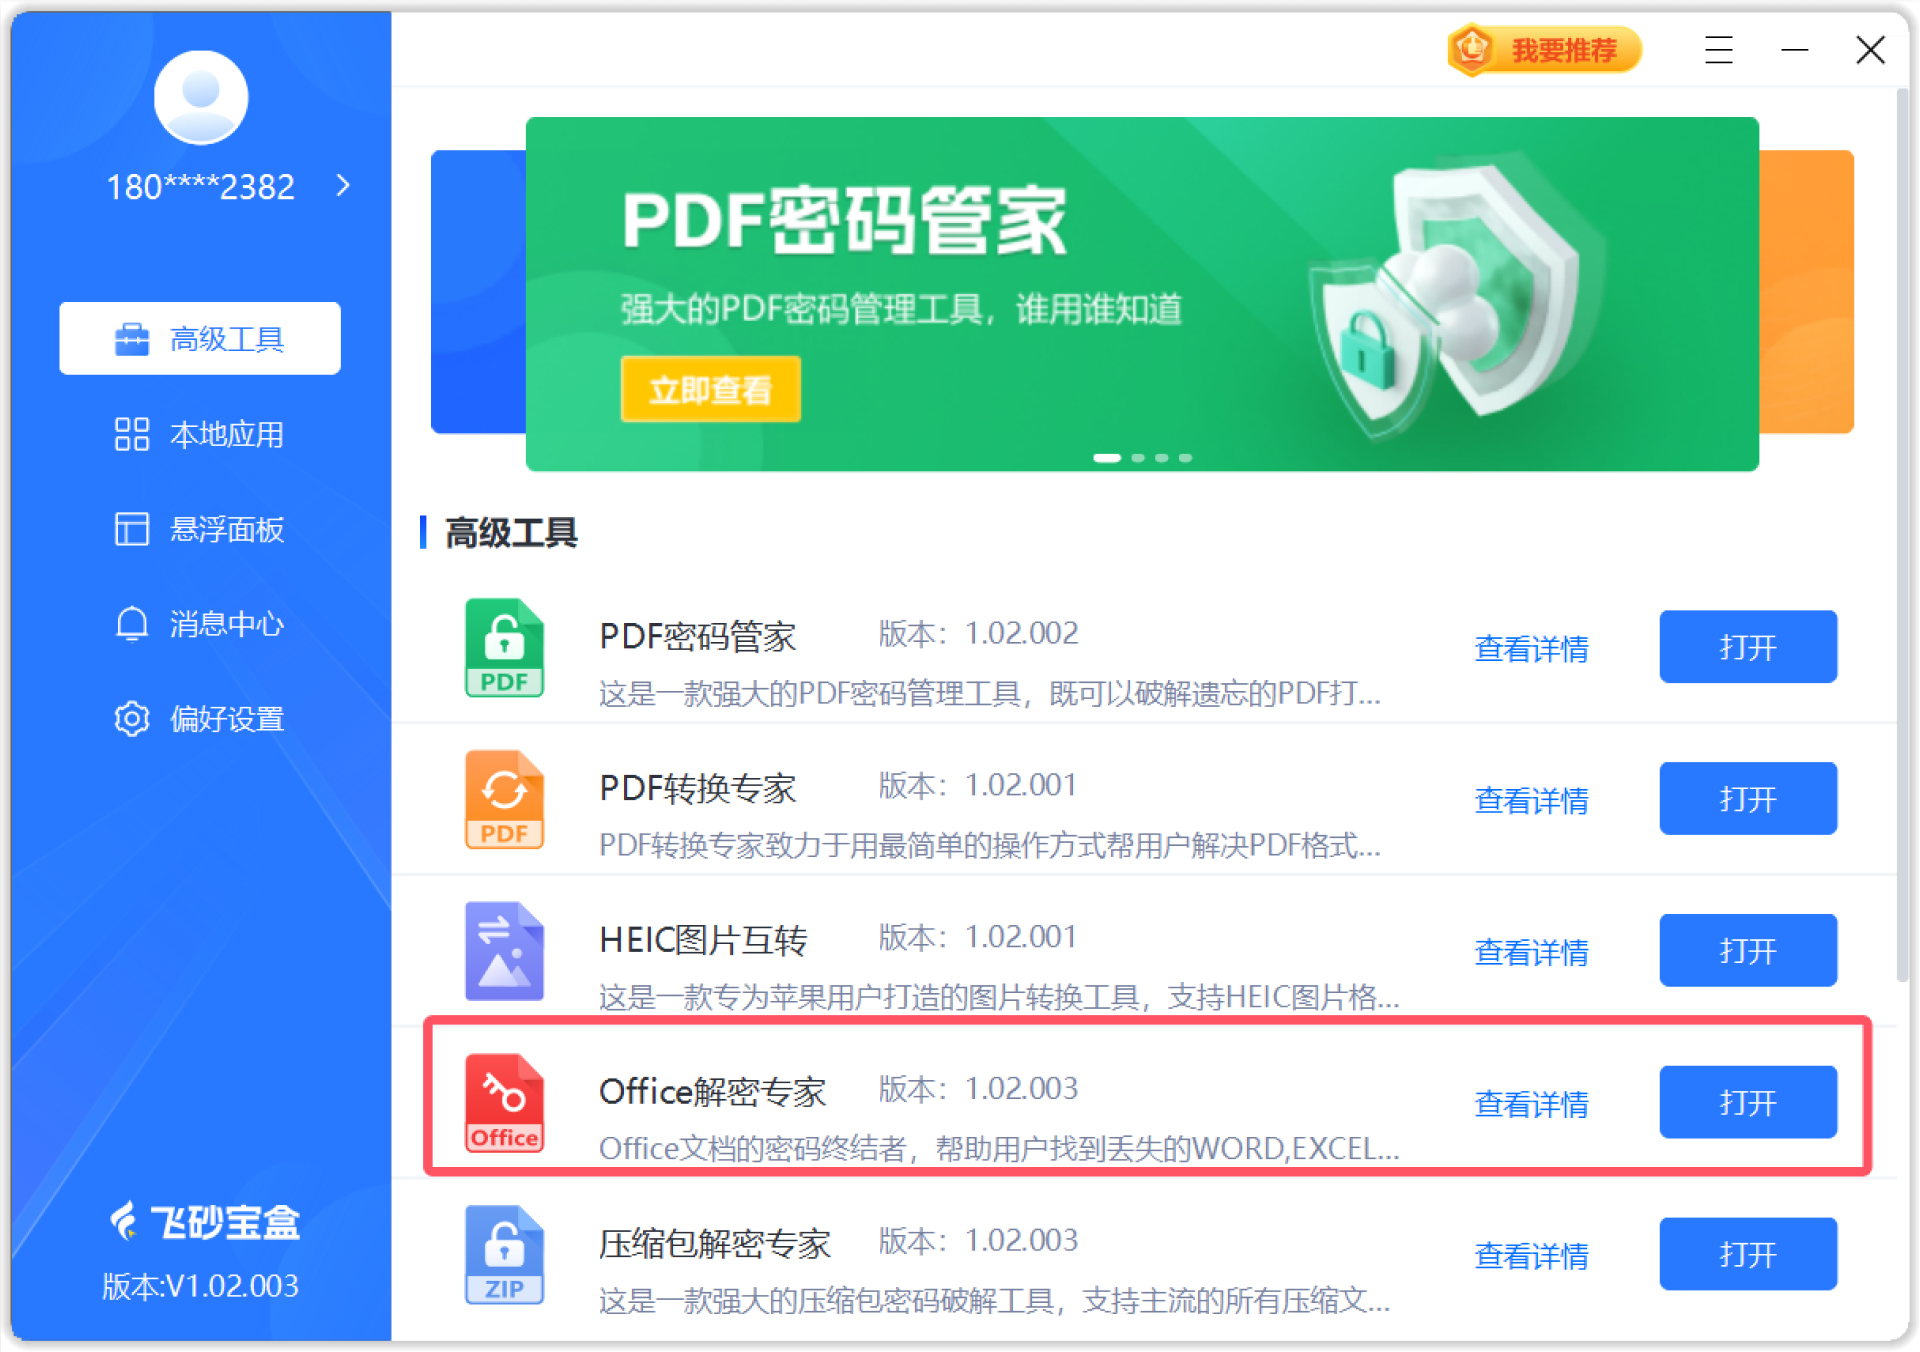Click the 飞砂宝盒 logo
The width and height of the screenshot is (1920, 1352).
pyautogui.click(x=205, y=1221)
